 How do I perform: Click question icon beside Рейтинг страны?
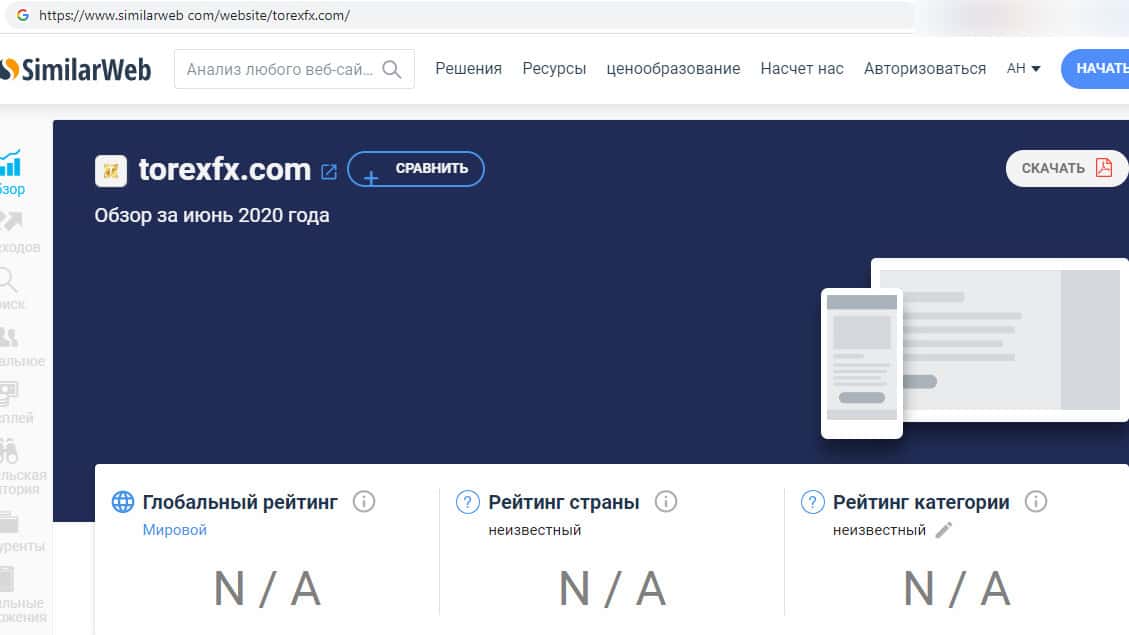coord(468,502)
